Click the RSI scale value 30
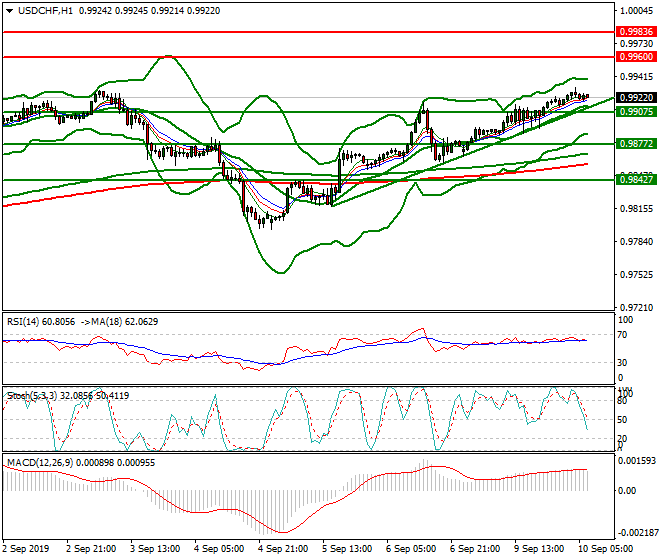This screenshot has width=660, height=560. (623, 363)
